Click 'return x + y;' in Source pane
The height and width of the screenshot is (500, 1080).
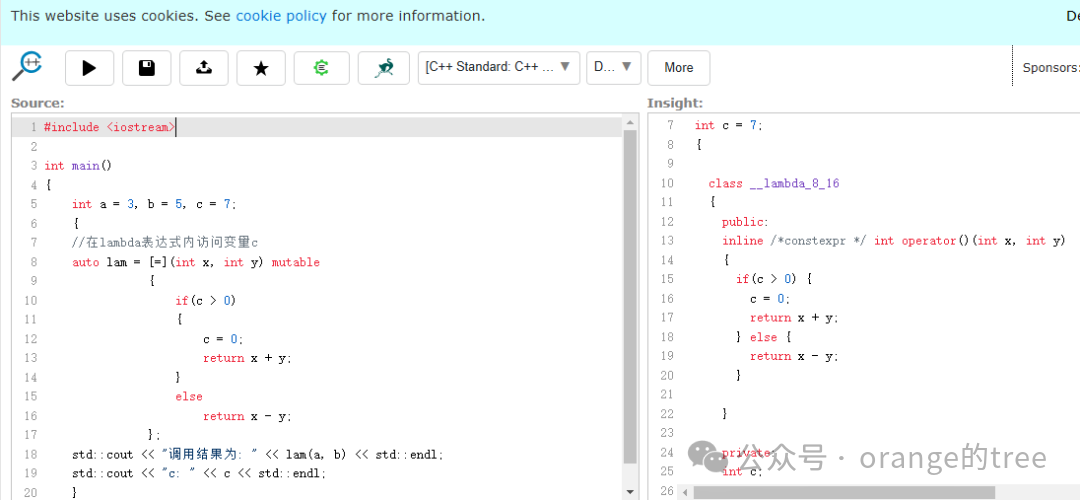[247, 358]
